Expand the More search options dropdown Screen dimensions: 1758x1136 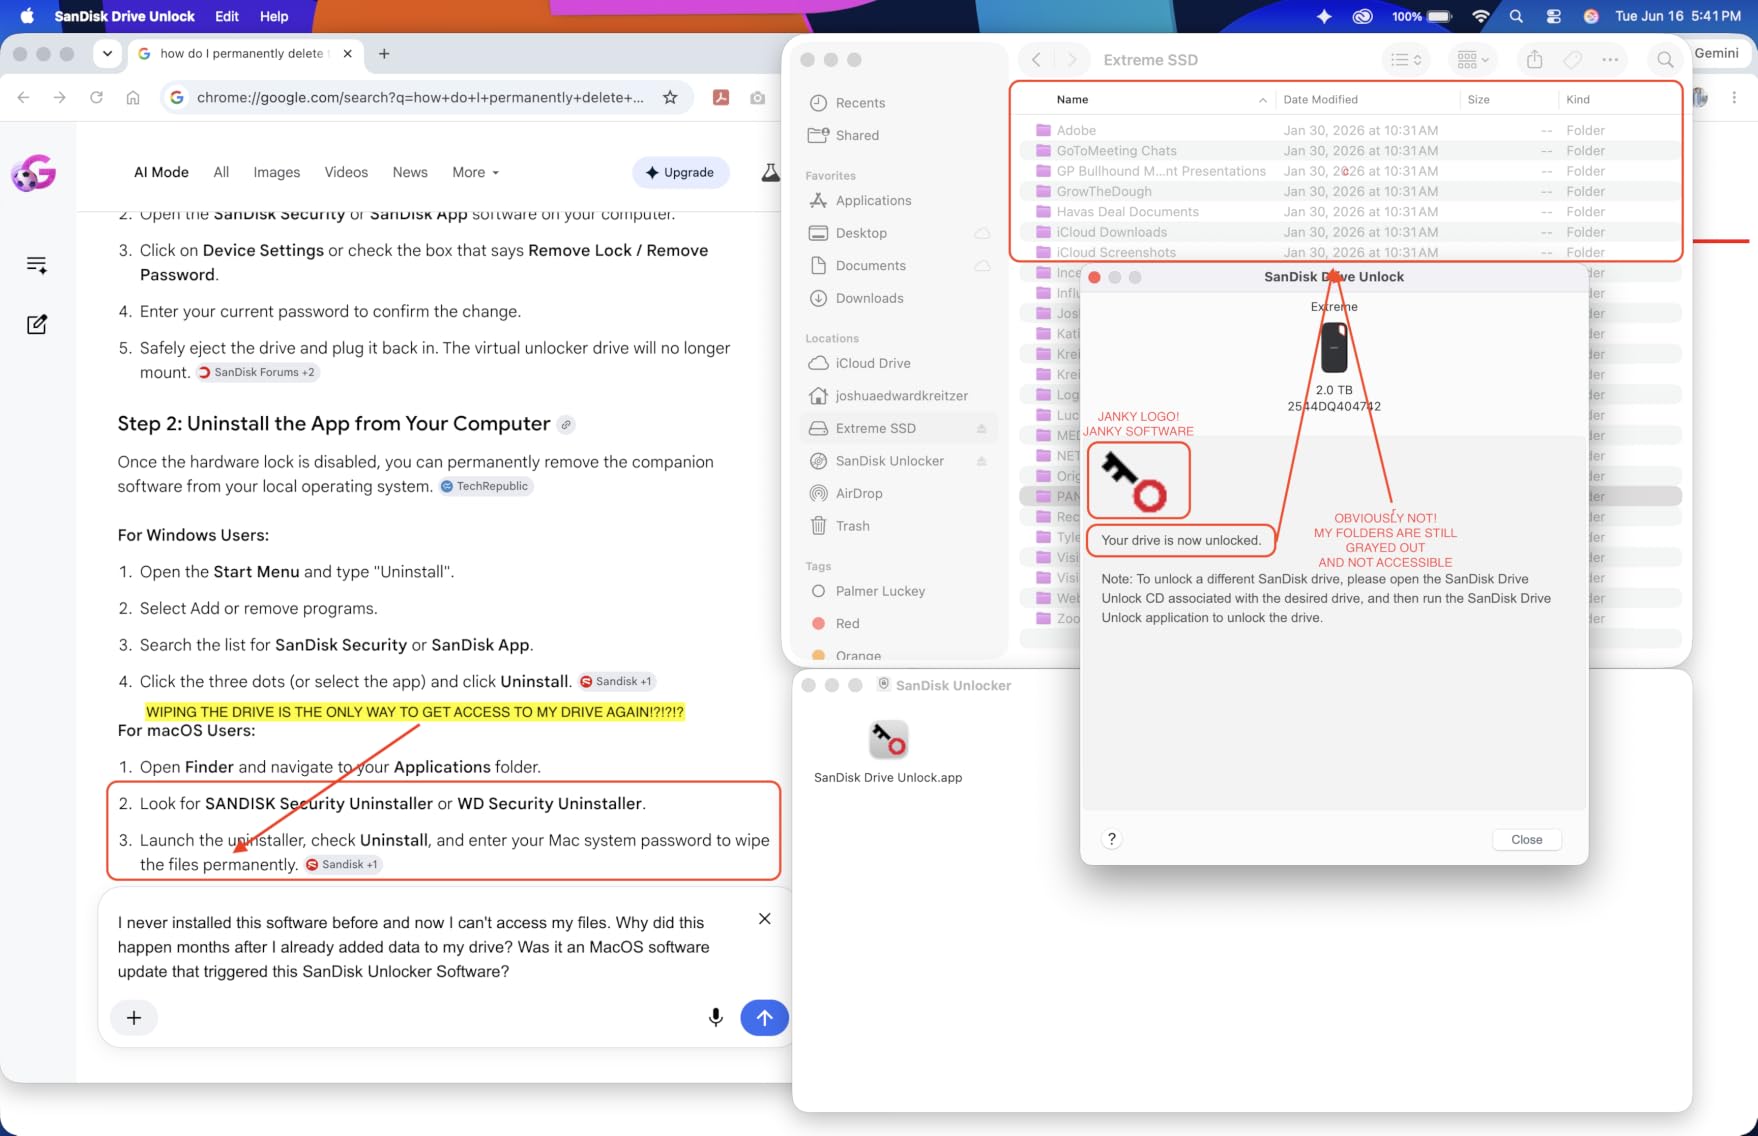pyautogui.click(x=475, y=172)
